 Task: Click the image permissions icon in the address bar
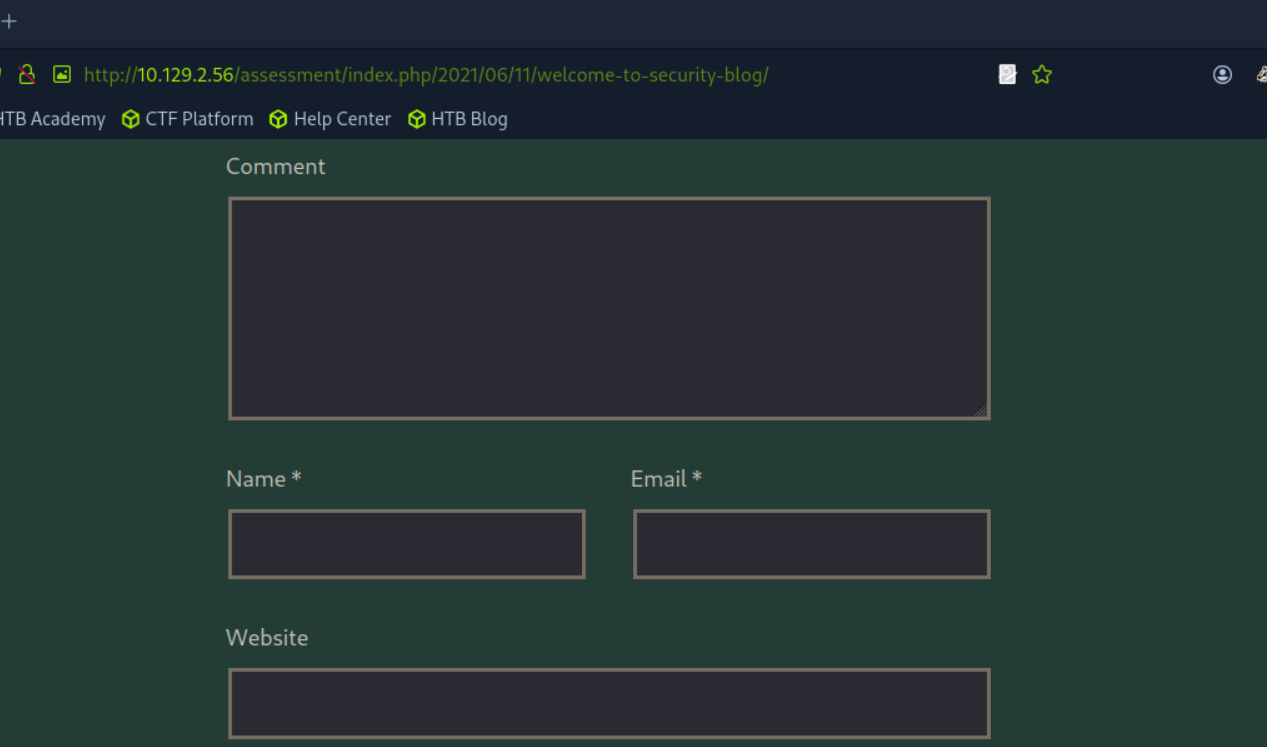pos(62,74)
